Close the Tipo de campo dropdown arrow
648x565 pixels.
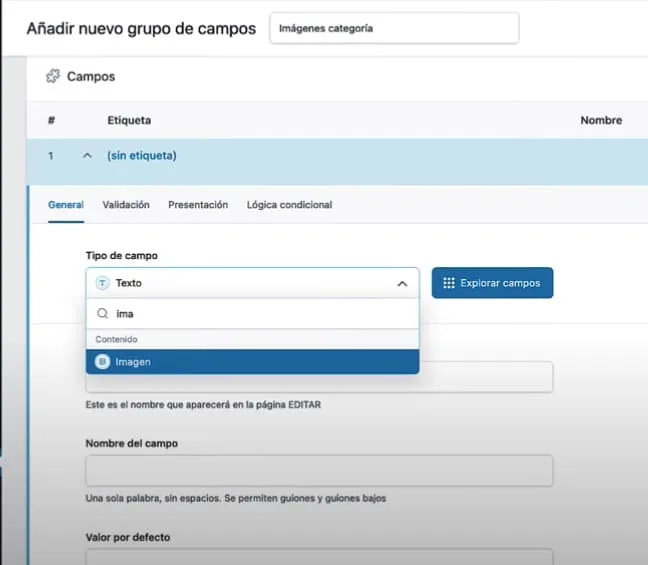coord(402,284)
